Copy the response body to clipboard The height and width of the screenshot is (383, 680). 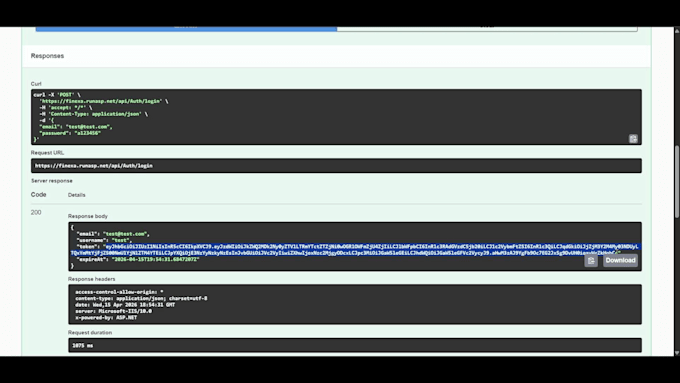point(591,261)
